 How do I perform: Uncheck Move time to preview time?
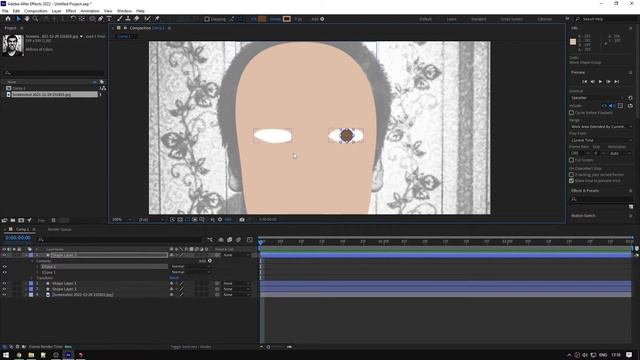pos(571,180)
